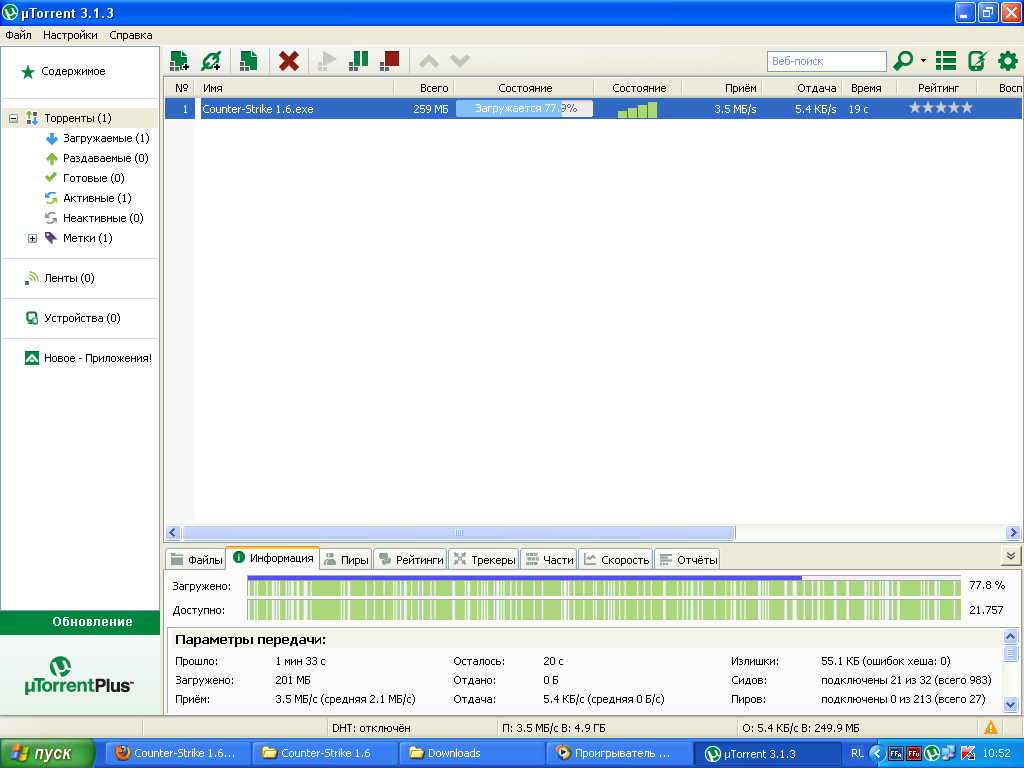Sort by the Отдача column header
Viewport: 1024px width, 768px height.
click(802, 88)
